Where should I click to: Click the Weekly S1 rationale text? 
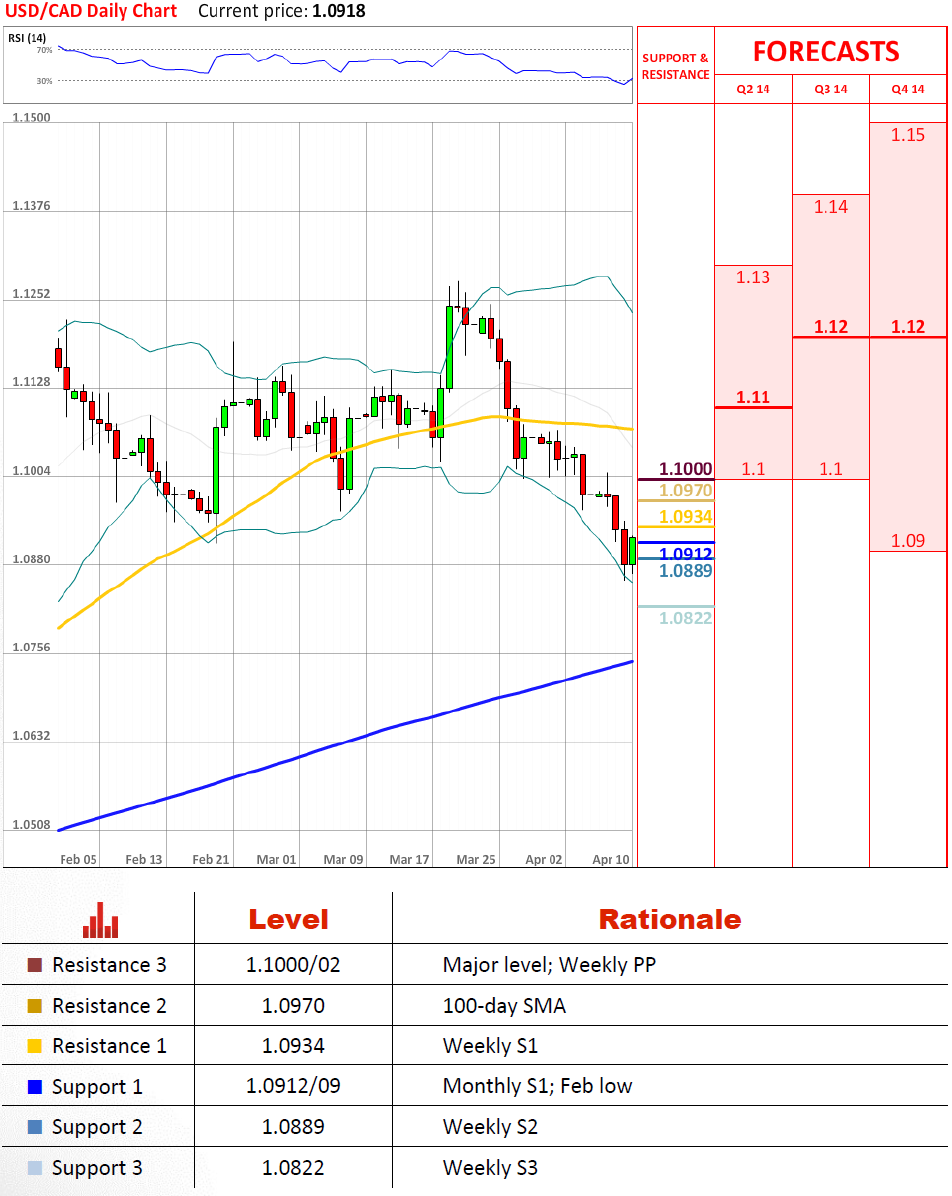(490, 1046)
